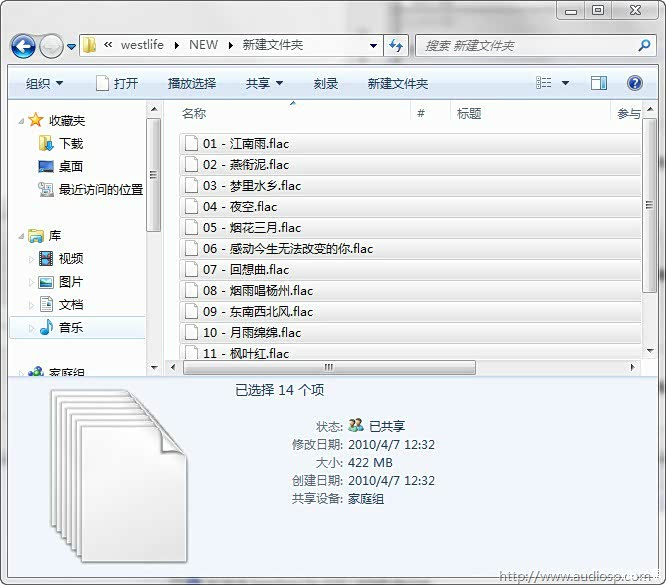Click the Forward navigation arrow button

(x=51, y=46)
